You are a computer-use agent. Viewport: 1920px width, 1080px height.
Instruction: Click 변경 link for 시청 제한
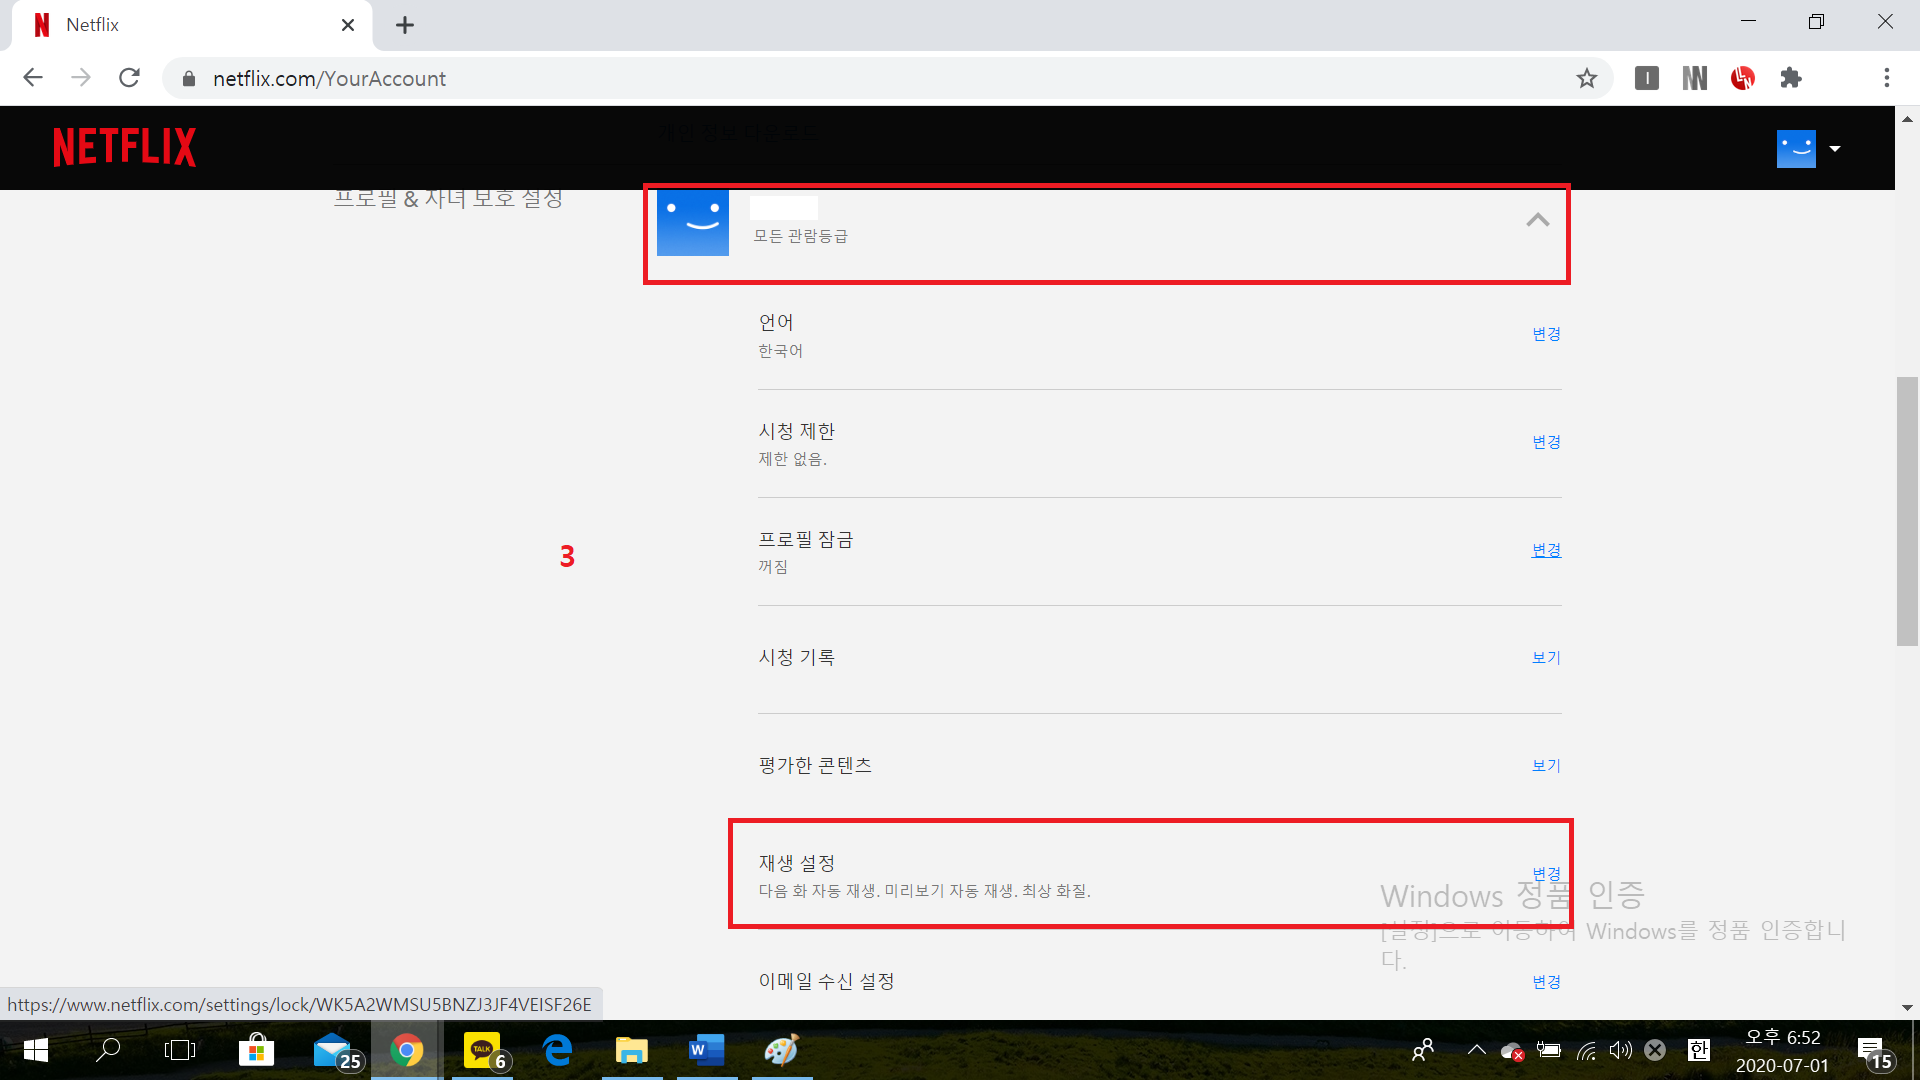point(1546,442)
